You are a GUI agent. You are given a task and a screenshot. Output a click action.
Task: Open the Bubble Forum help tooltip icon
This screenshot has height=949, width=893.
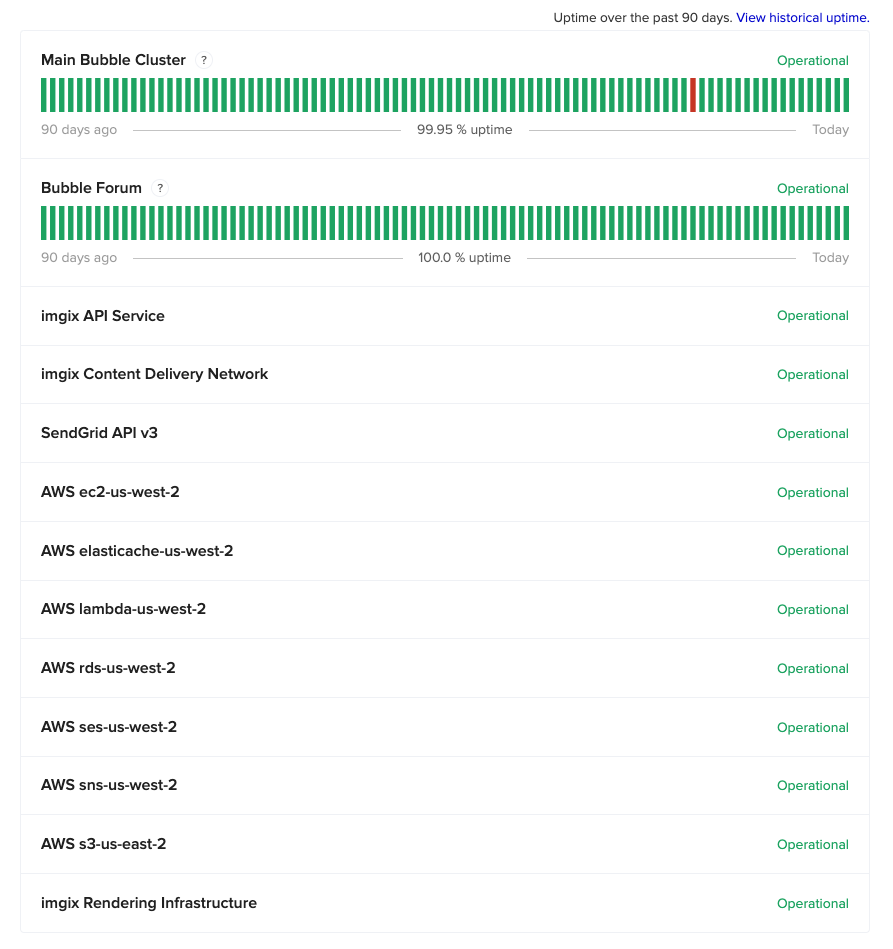(159, 188)
